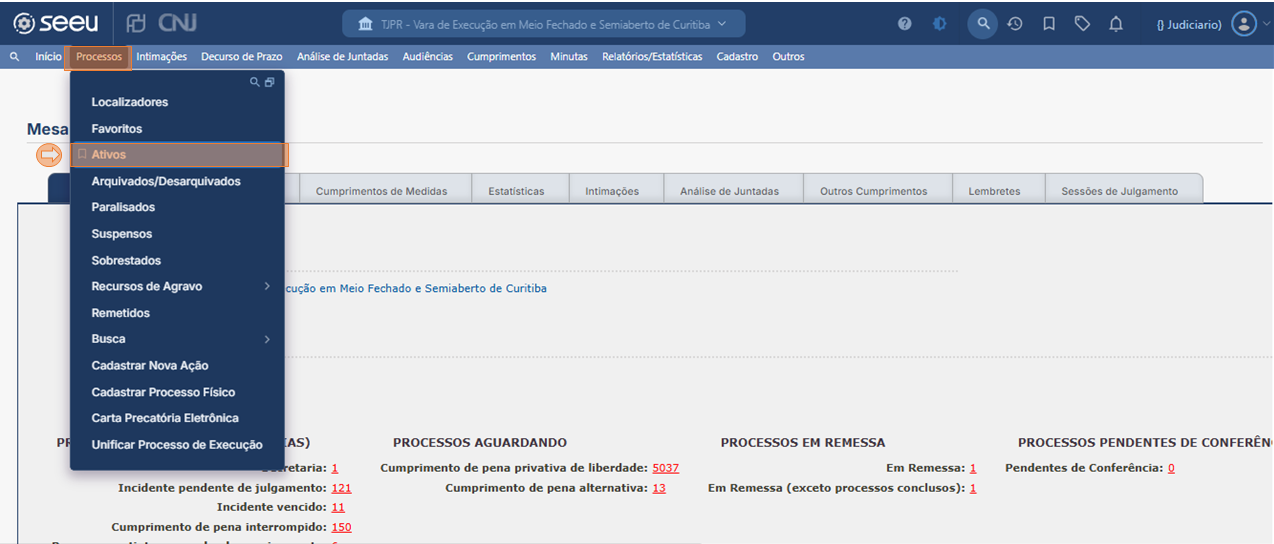Open the help question mark icon

coord(905,24)
